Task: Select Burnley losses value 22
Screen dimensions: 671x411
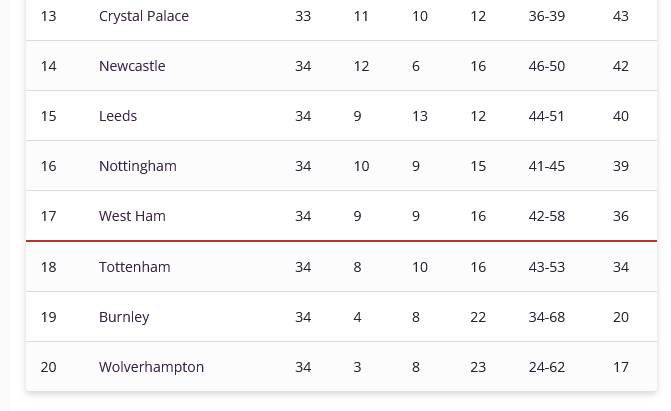Action: [x=478, y=317]
